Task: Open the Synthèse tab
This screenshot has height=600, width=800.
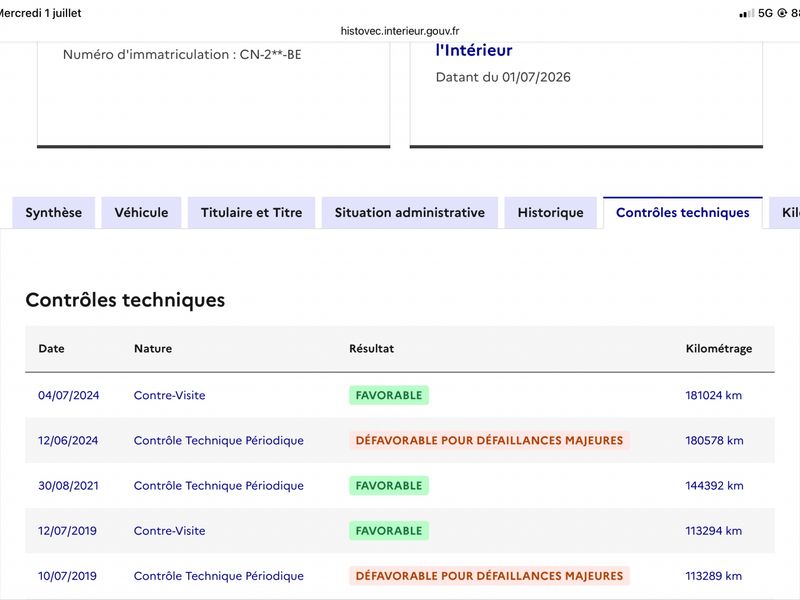Action: pyautogui.click(x=54, y=213)
